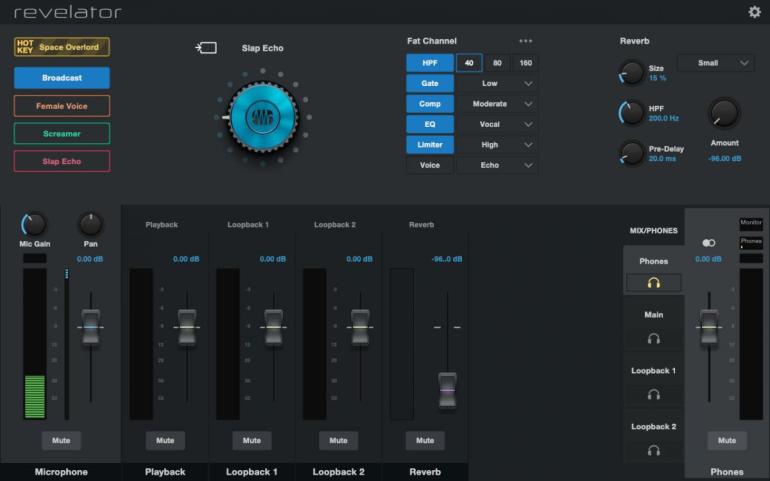This screenshot has height=481, width=770.
Task: Click the Reverb Size knob
Action: 632,72
